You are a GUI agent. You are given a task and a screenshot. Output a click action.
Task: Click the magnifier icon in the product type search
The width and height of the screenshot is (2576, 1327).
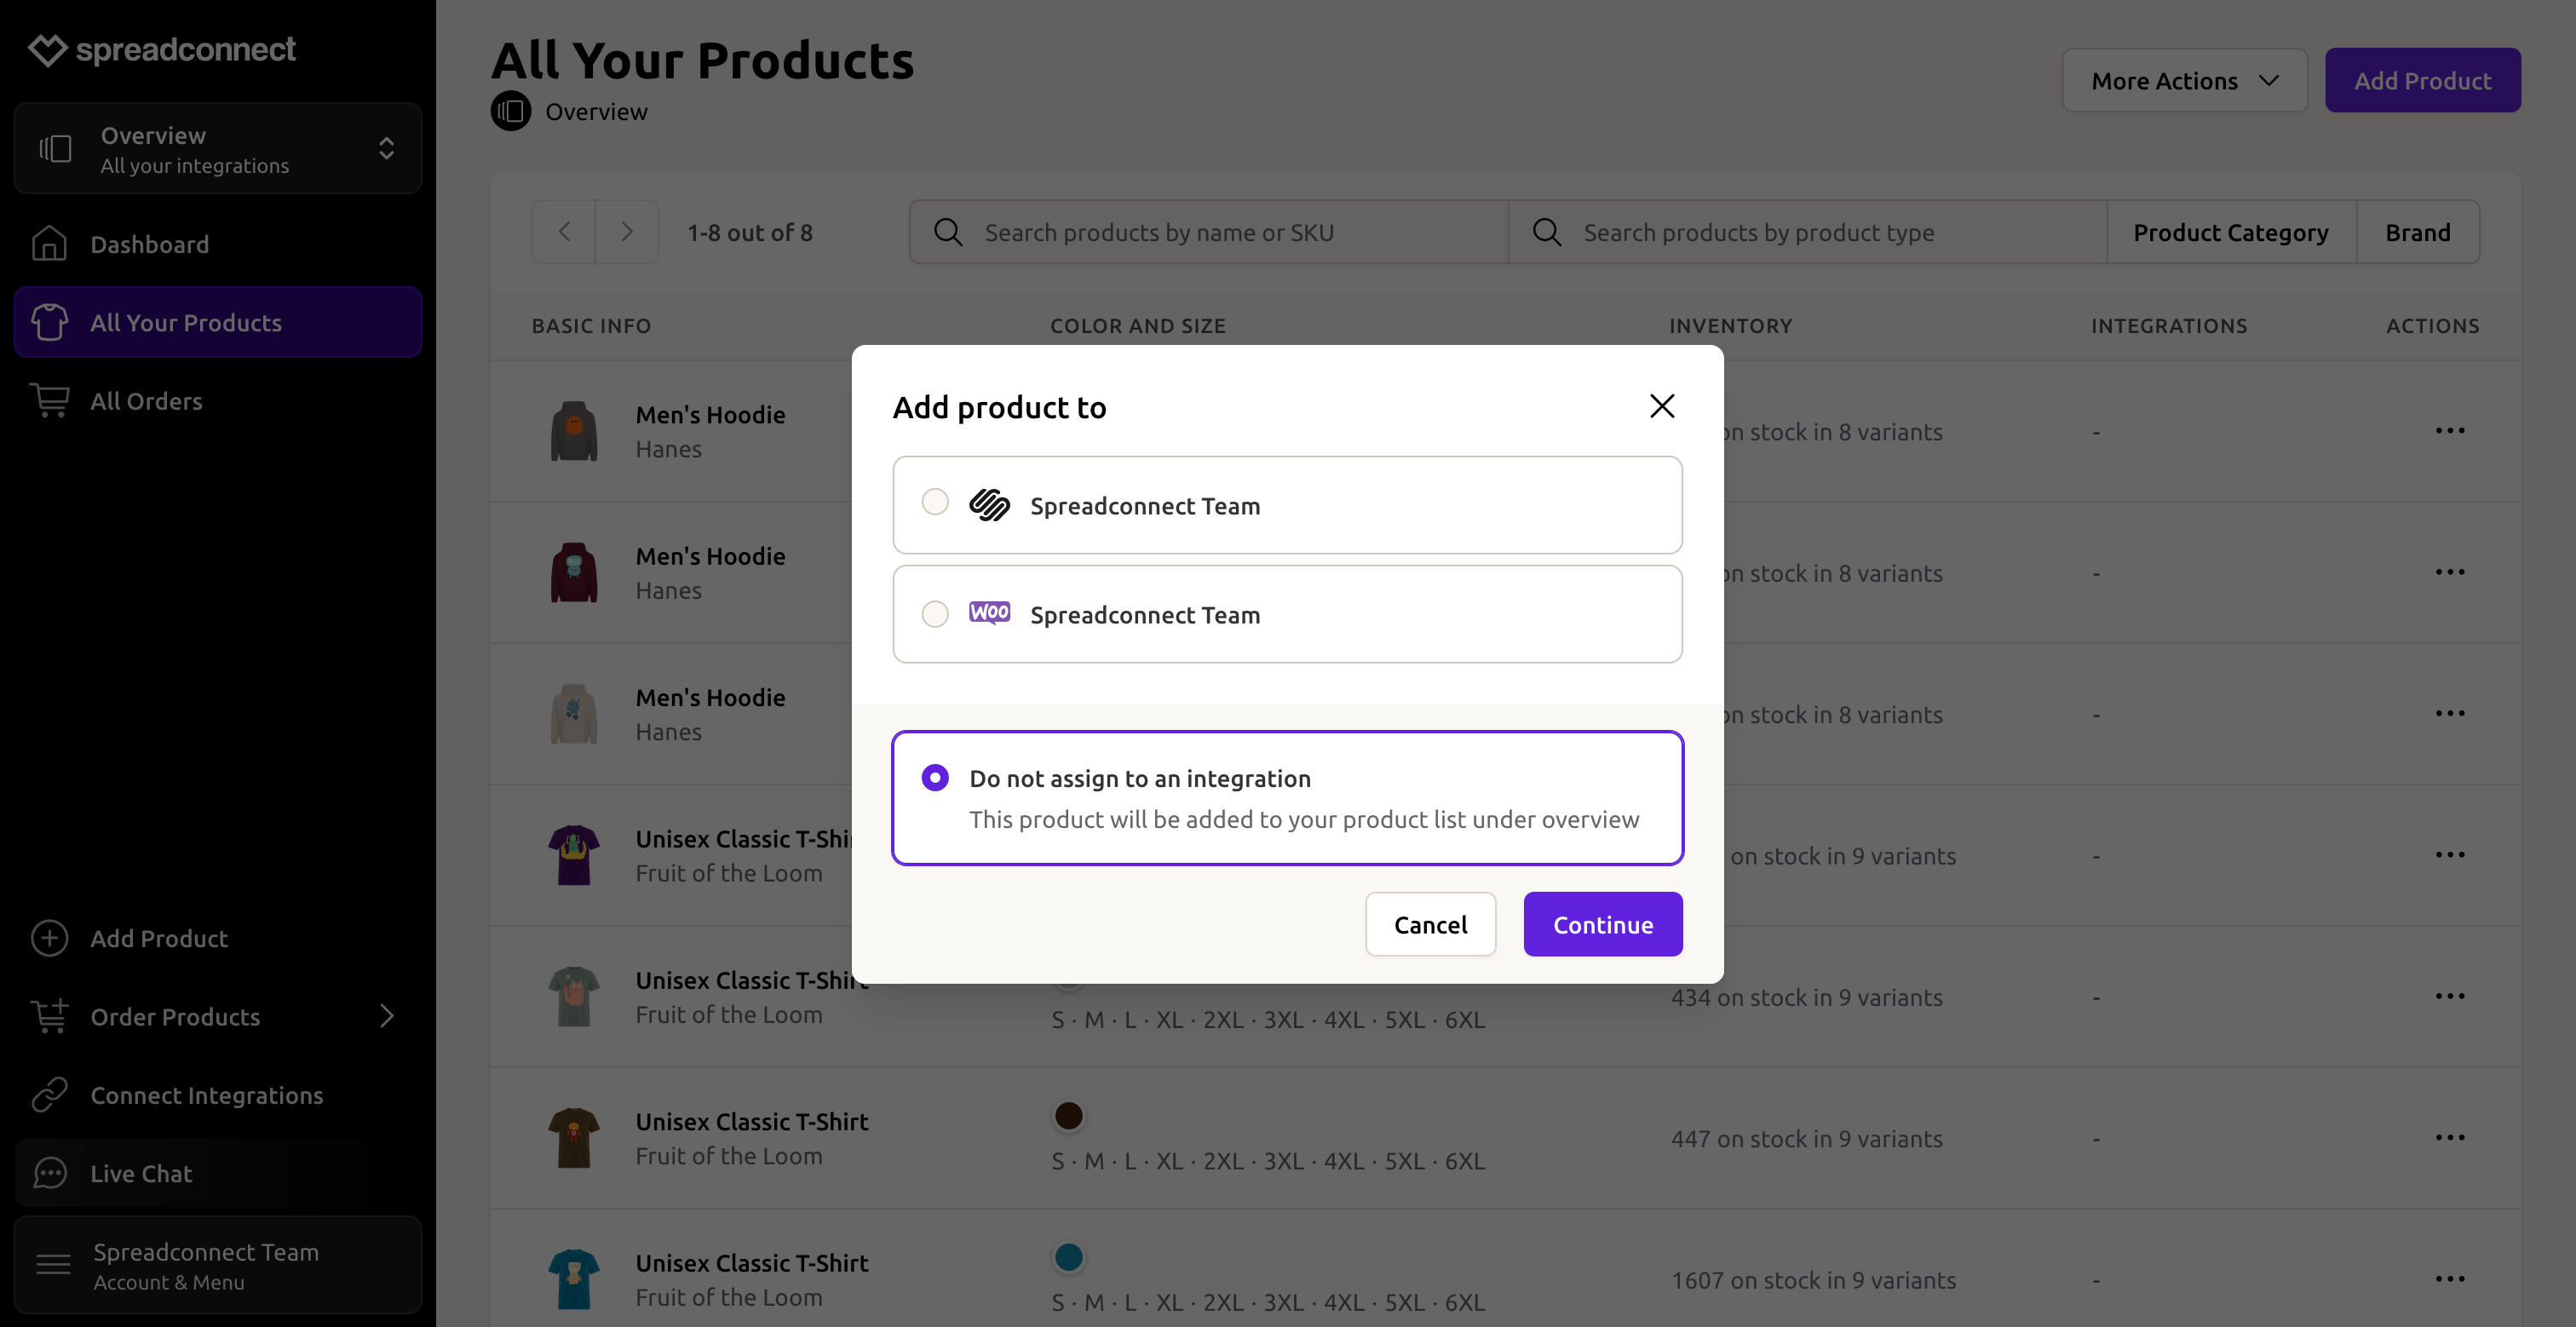click(1547, 232)
